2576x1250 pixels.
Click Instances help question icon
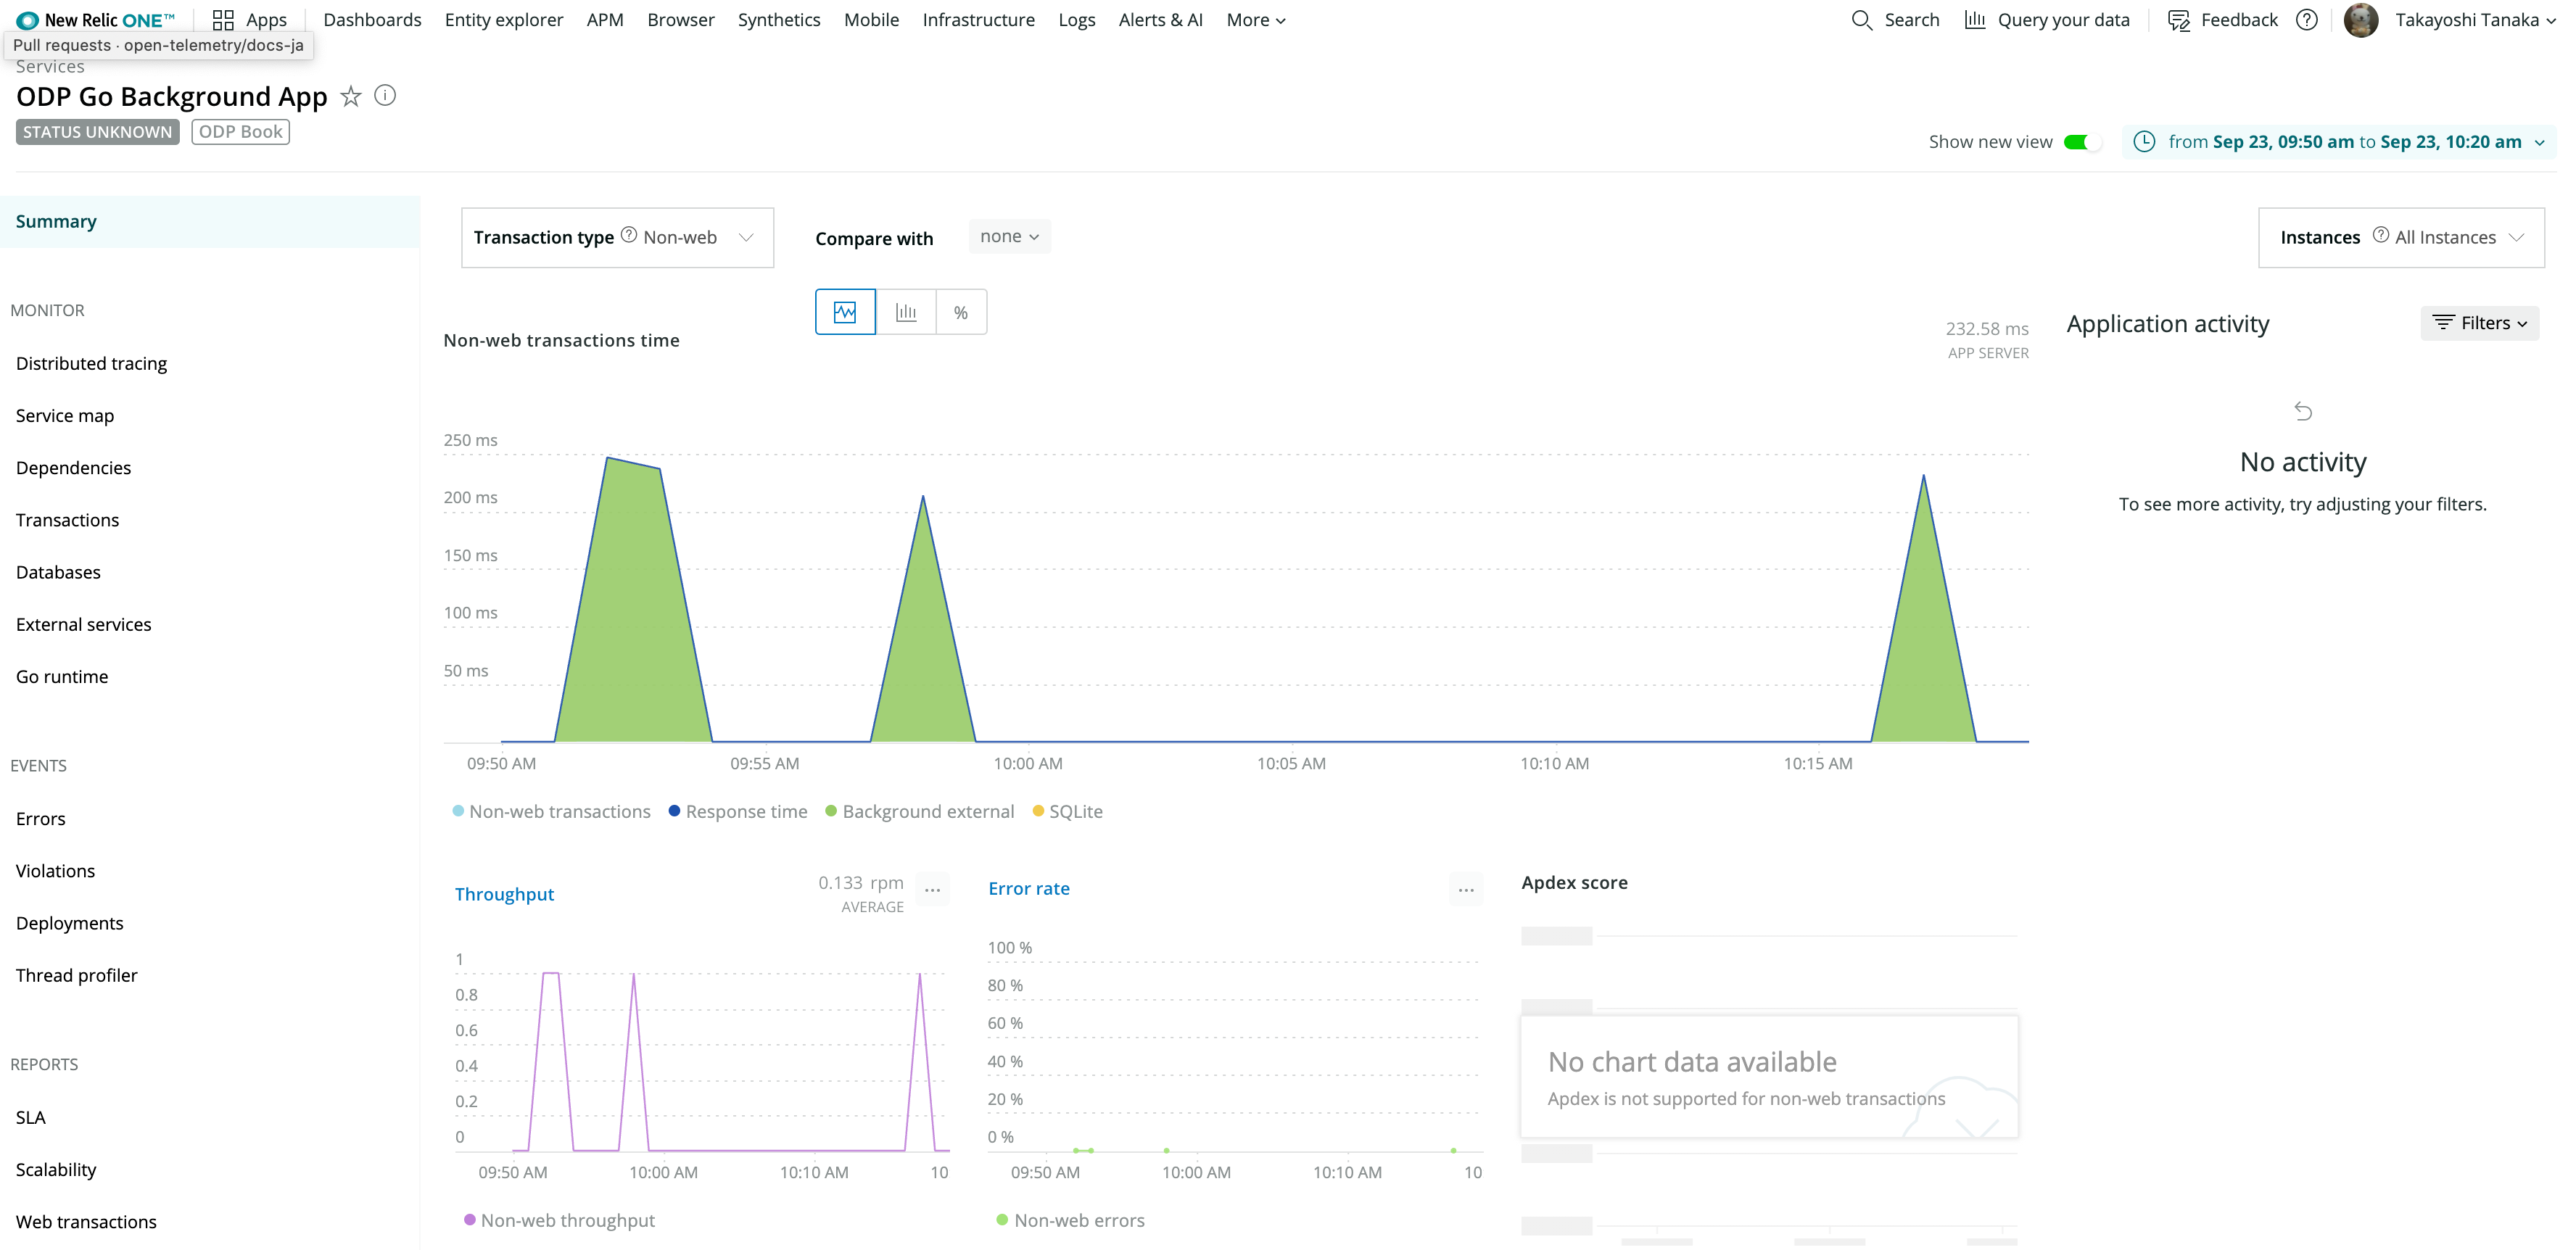pyautogui.click(x=2381, y=235)
